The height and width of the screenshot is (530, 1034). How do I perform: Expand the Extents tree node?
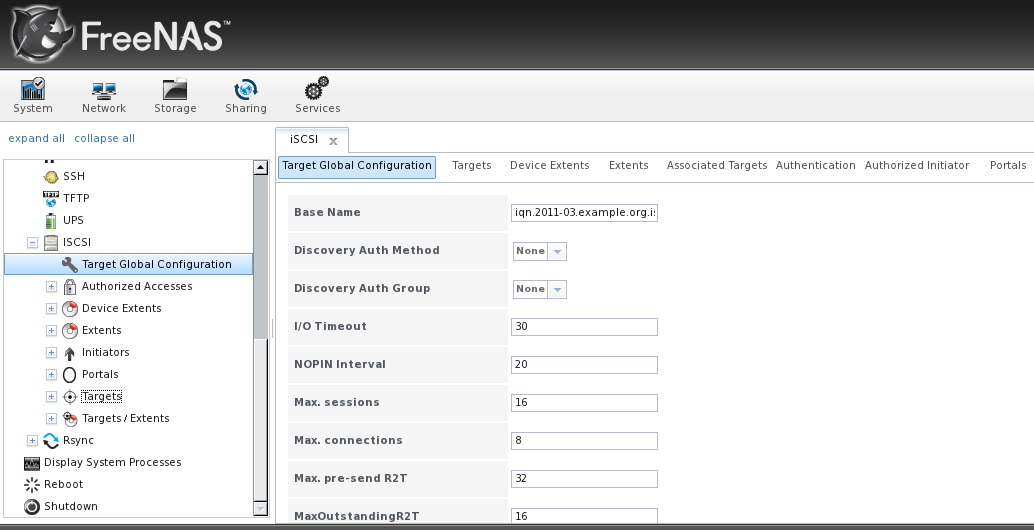point(51,330)
